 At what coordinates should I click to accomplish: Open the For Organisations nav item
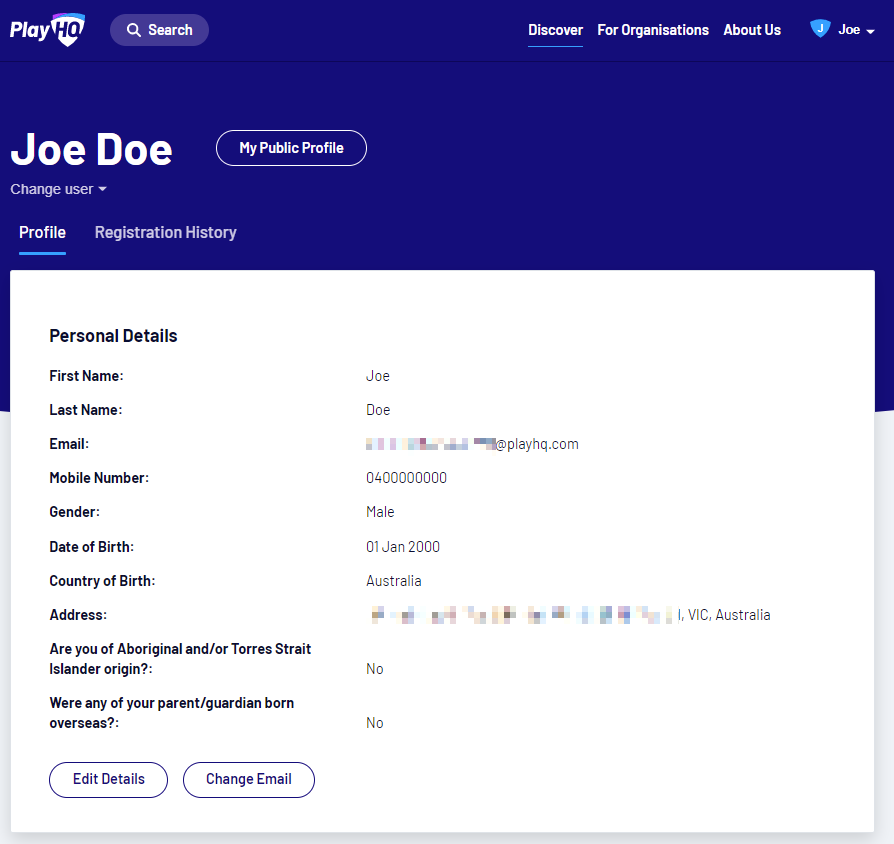click(653, 30)
